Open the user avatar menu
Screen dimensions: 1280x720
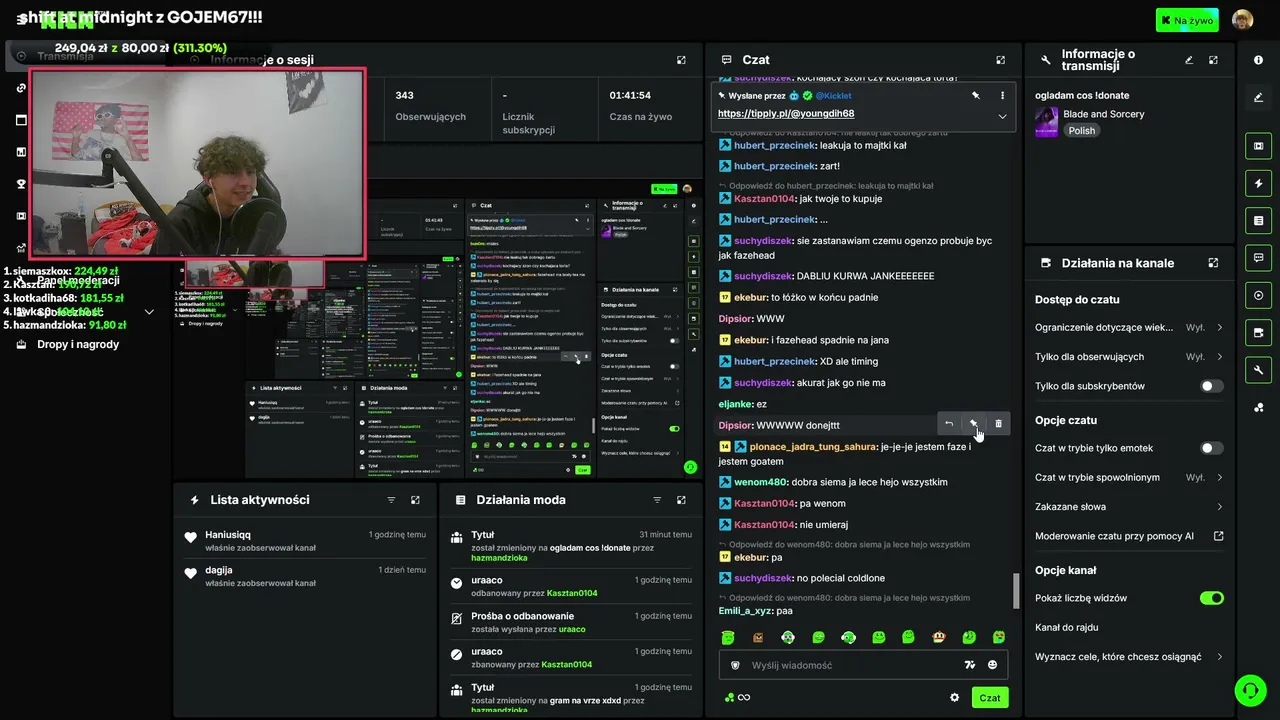1242,20
